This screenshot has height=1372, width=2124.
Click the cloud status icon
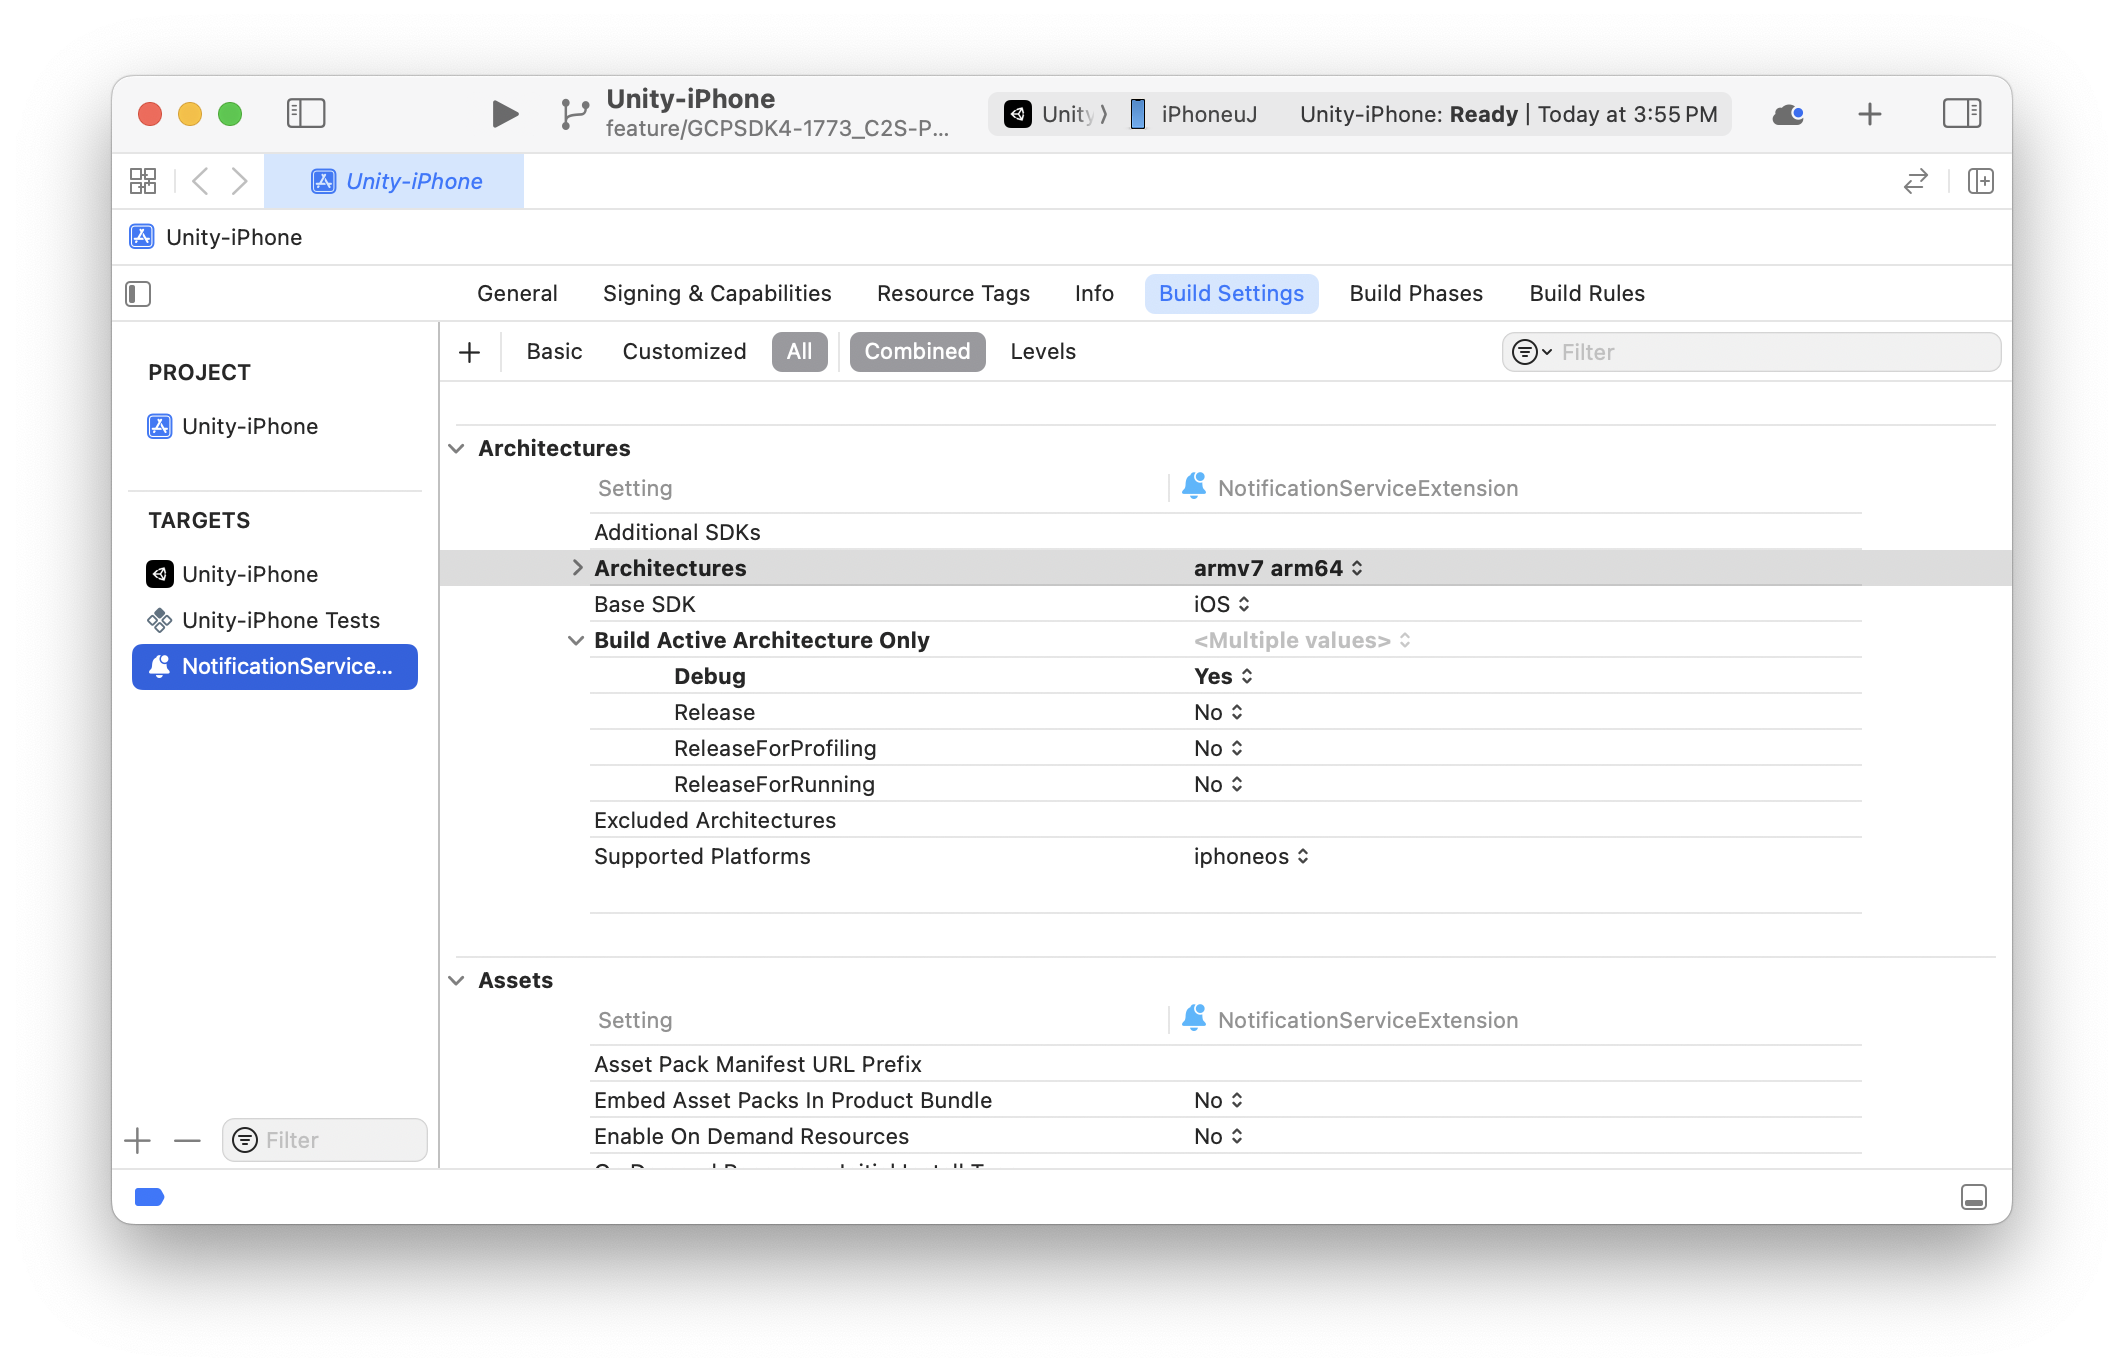[1787, 115]
